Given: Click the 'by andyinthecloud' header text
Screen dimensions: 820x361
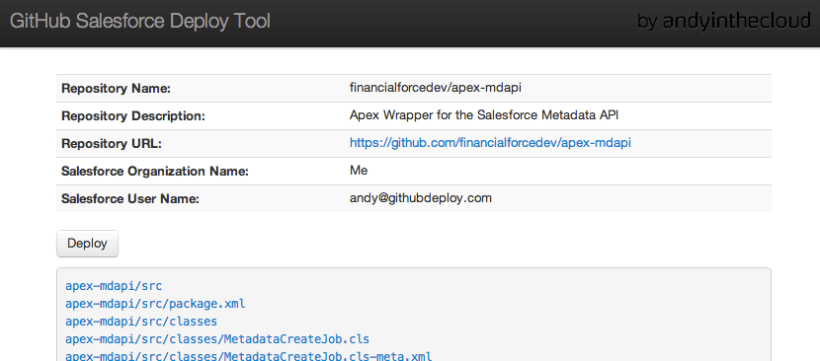Looking at the screenshot, I should click(x=724, y=21).
